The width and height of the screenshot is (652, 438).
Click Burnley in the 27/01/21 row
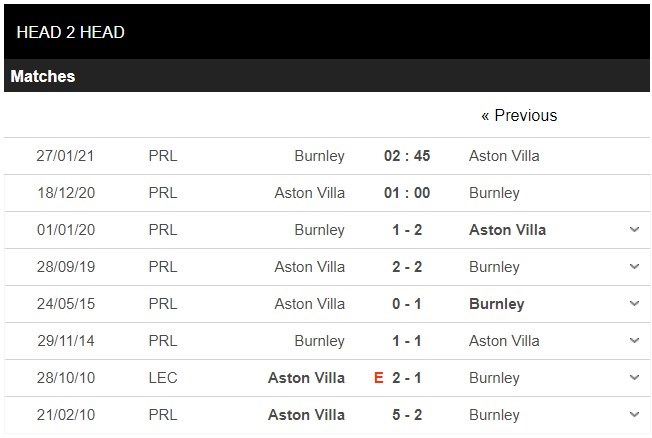tap(319, 156)
